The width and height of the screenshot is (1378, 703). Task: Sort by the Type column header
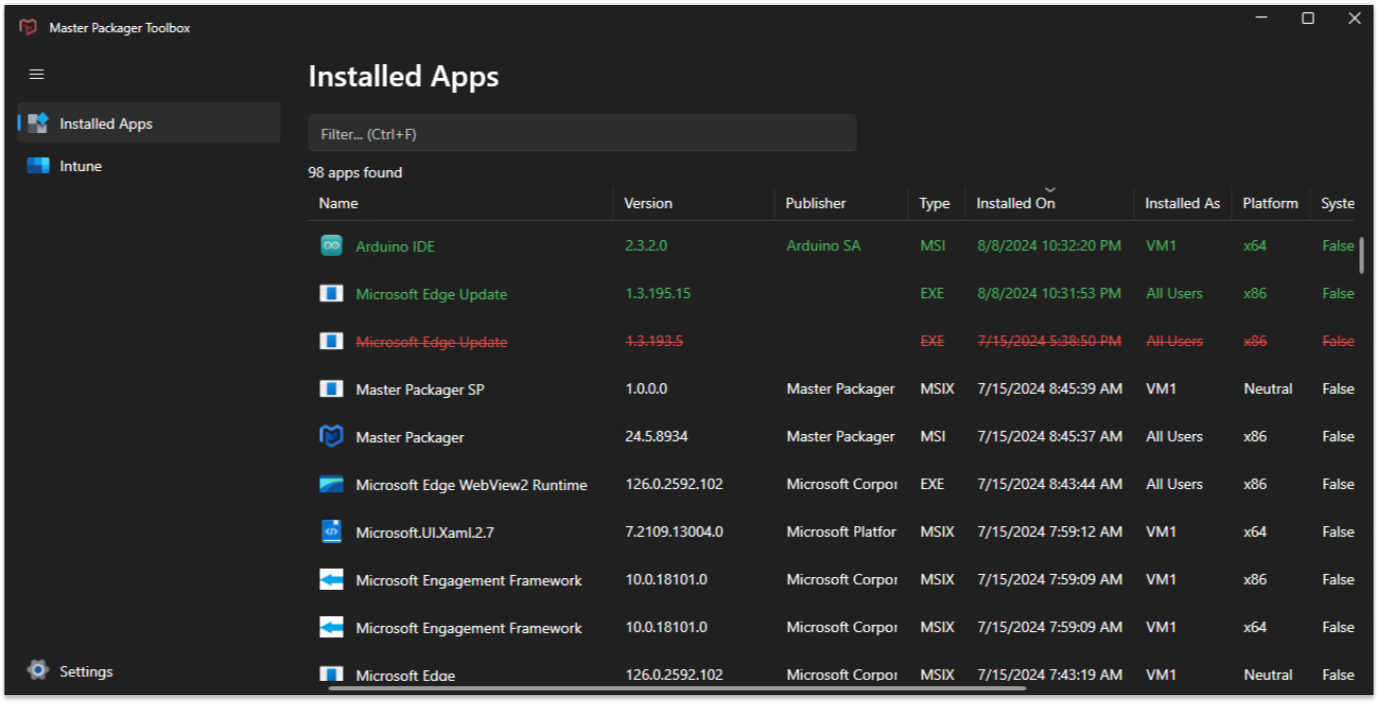934,203
